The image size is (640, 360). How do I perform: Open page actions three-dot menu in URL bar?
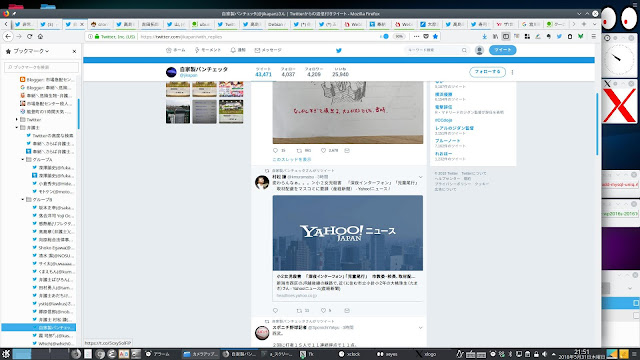pos(416,36)
